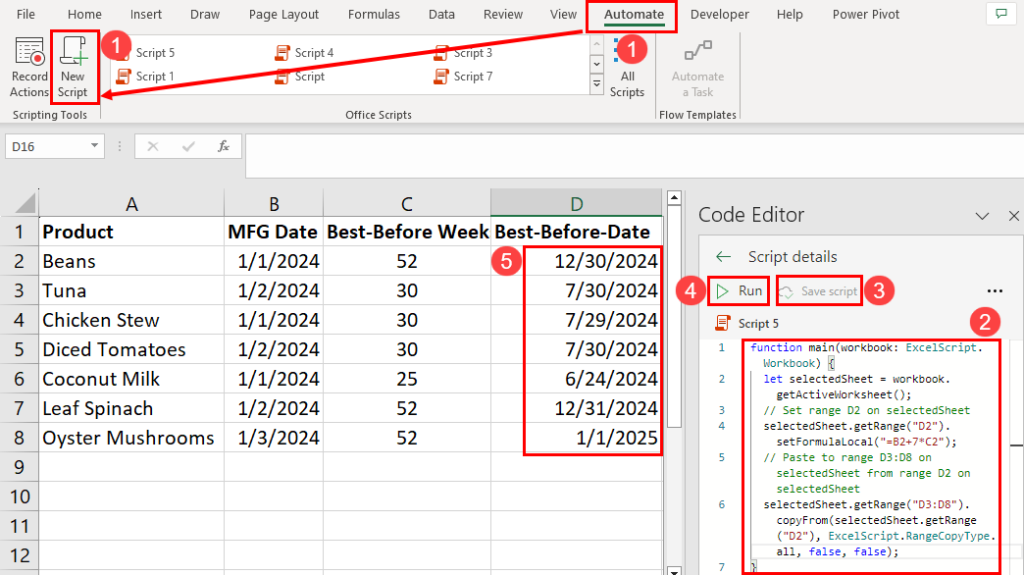Click the vertical scrollbar thumb of the sheet
Viewport: 1024px width, 575px height.
[674, 317]
